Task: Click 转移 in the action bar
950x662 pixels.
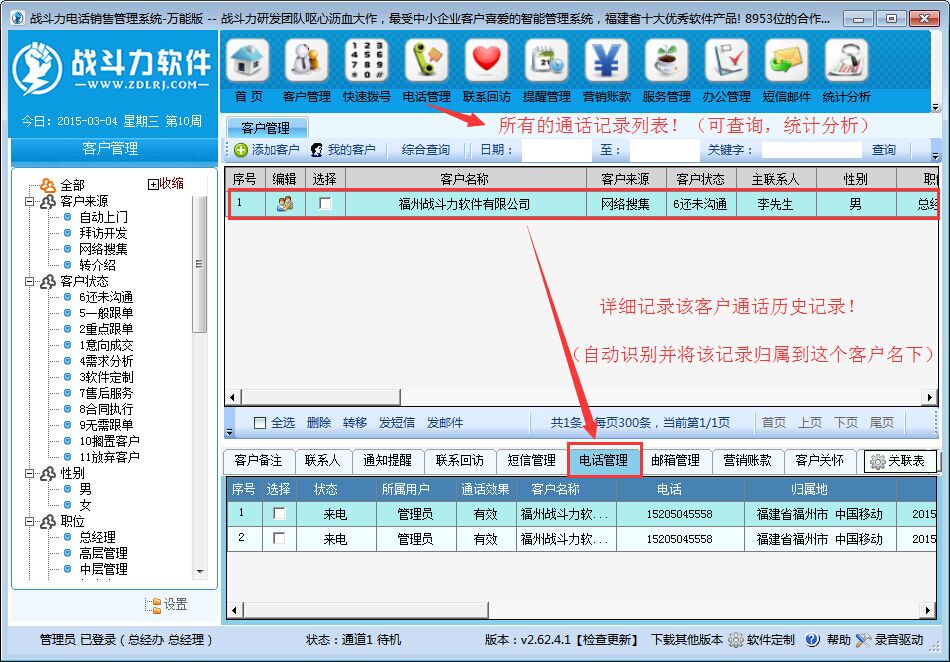Action: (354, 423)
